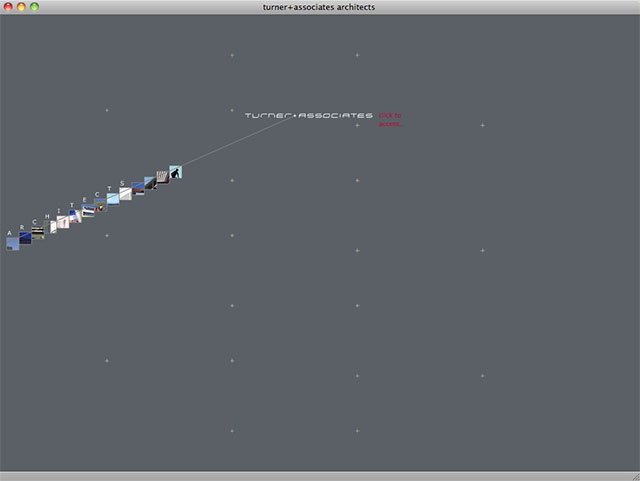Click the red 'click to access...' link
This screenshot has width=640, height=481.
tap(391, 120)
